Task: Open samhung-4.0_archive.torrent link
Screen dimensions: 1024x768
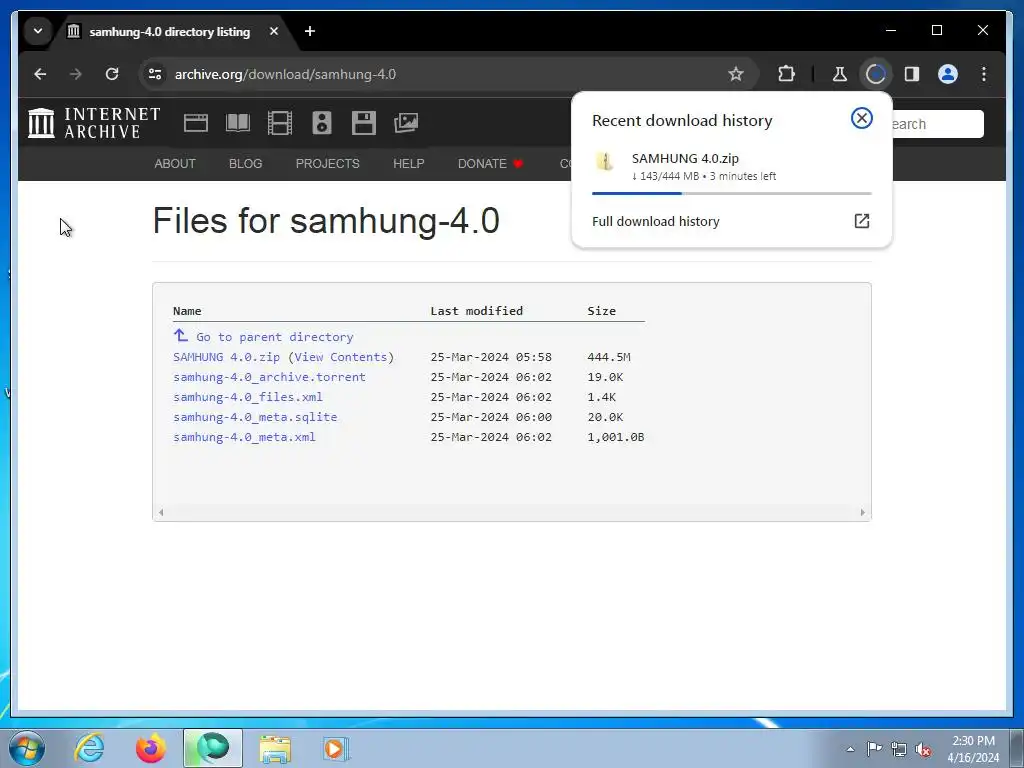Action: tap(269, 377)
